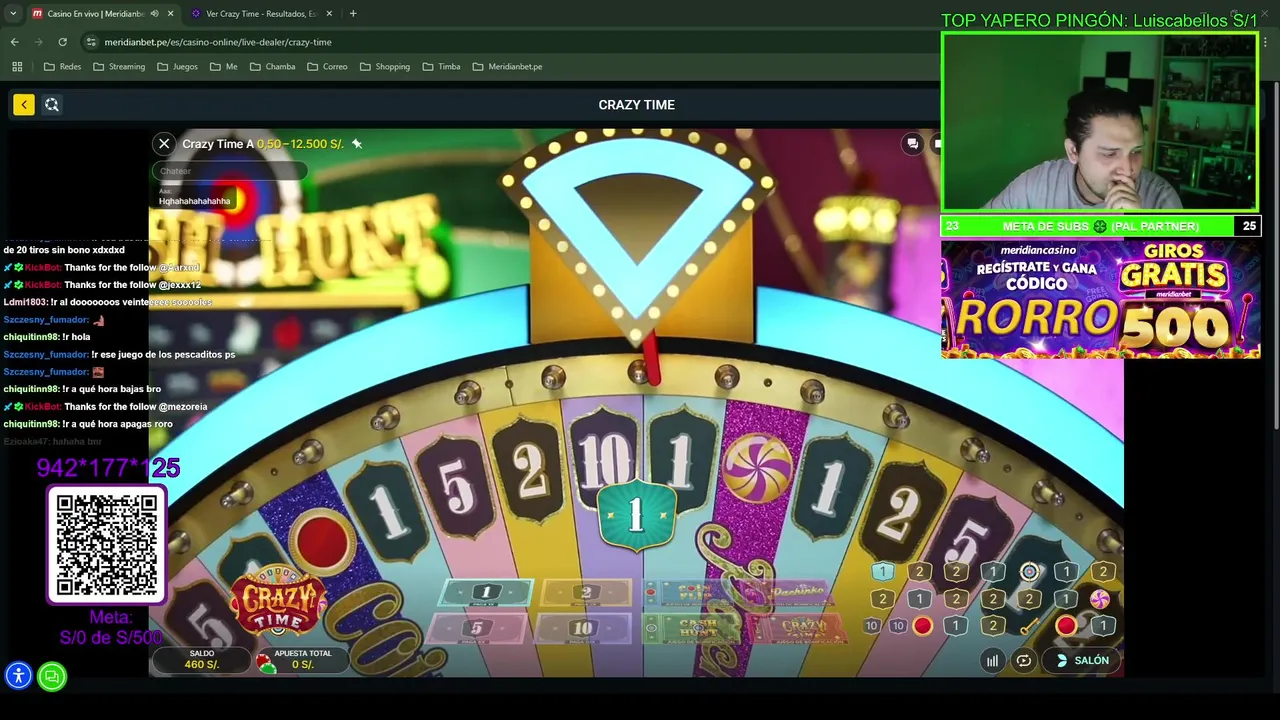Screen dimensions: 1280x720
Task: Click the pin icon next to bet limits
Action: [357, 144]
